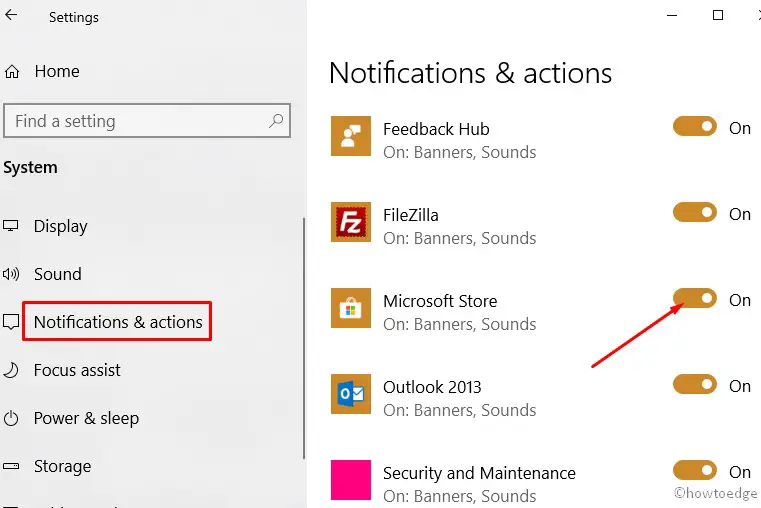Go to Home in Settings sidebar

click(56, 71)
